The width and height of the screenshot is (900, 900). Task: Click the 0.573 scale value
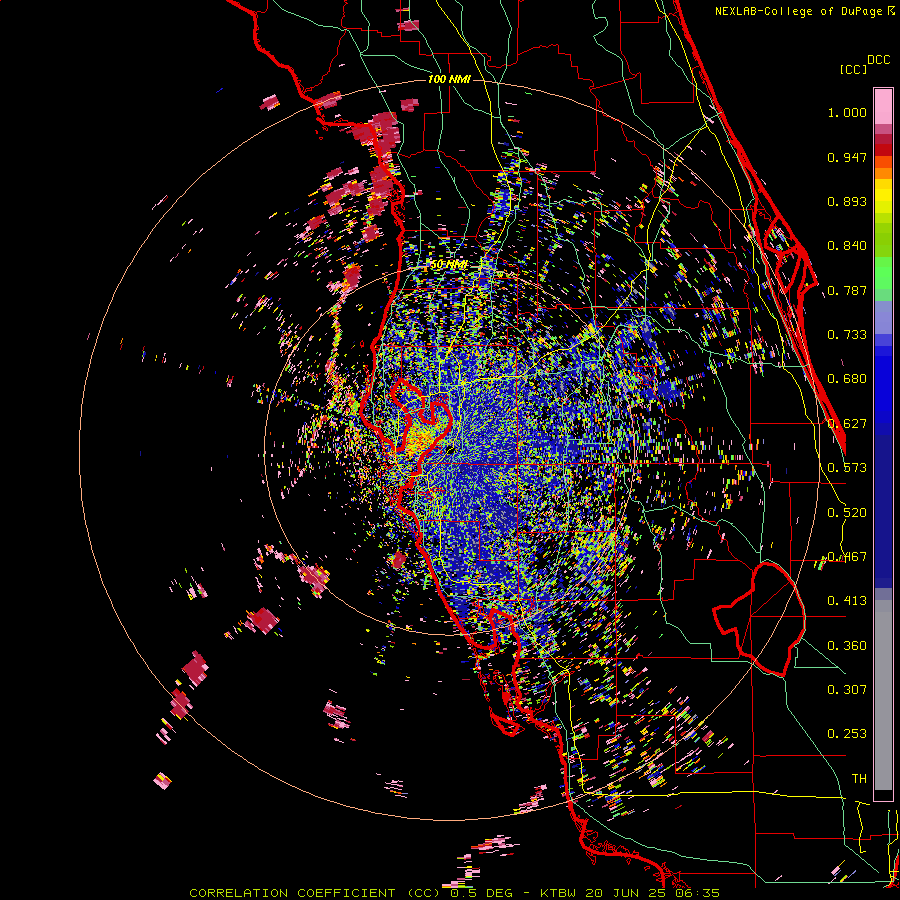point(847,468)
